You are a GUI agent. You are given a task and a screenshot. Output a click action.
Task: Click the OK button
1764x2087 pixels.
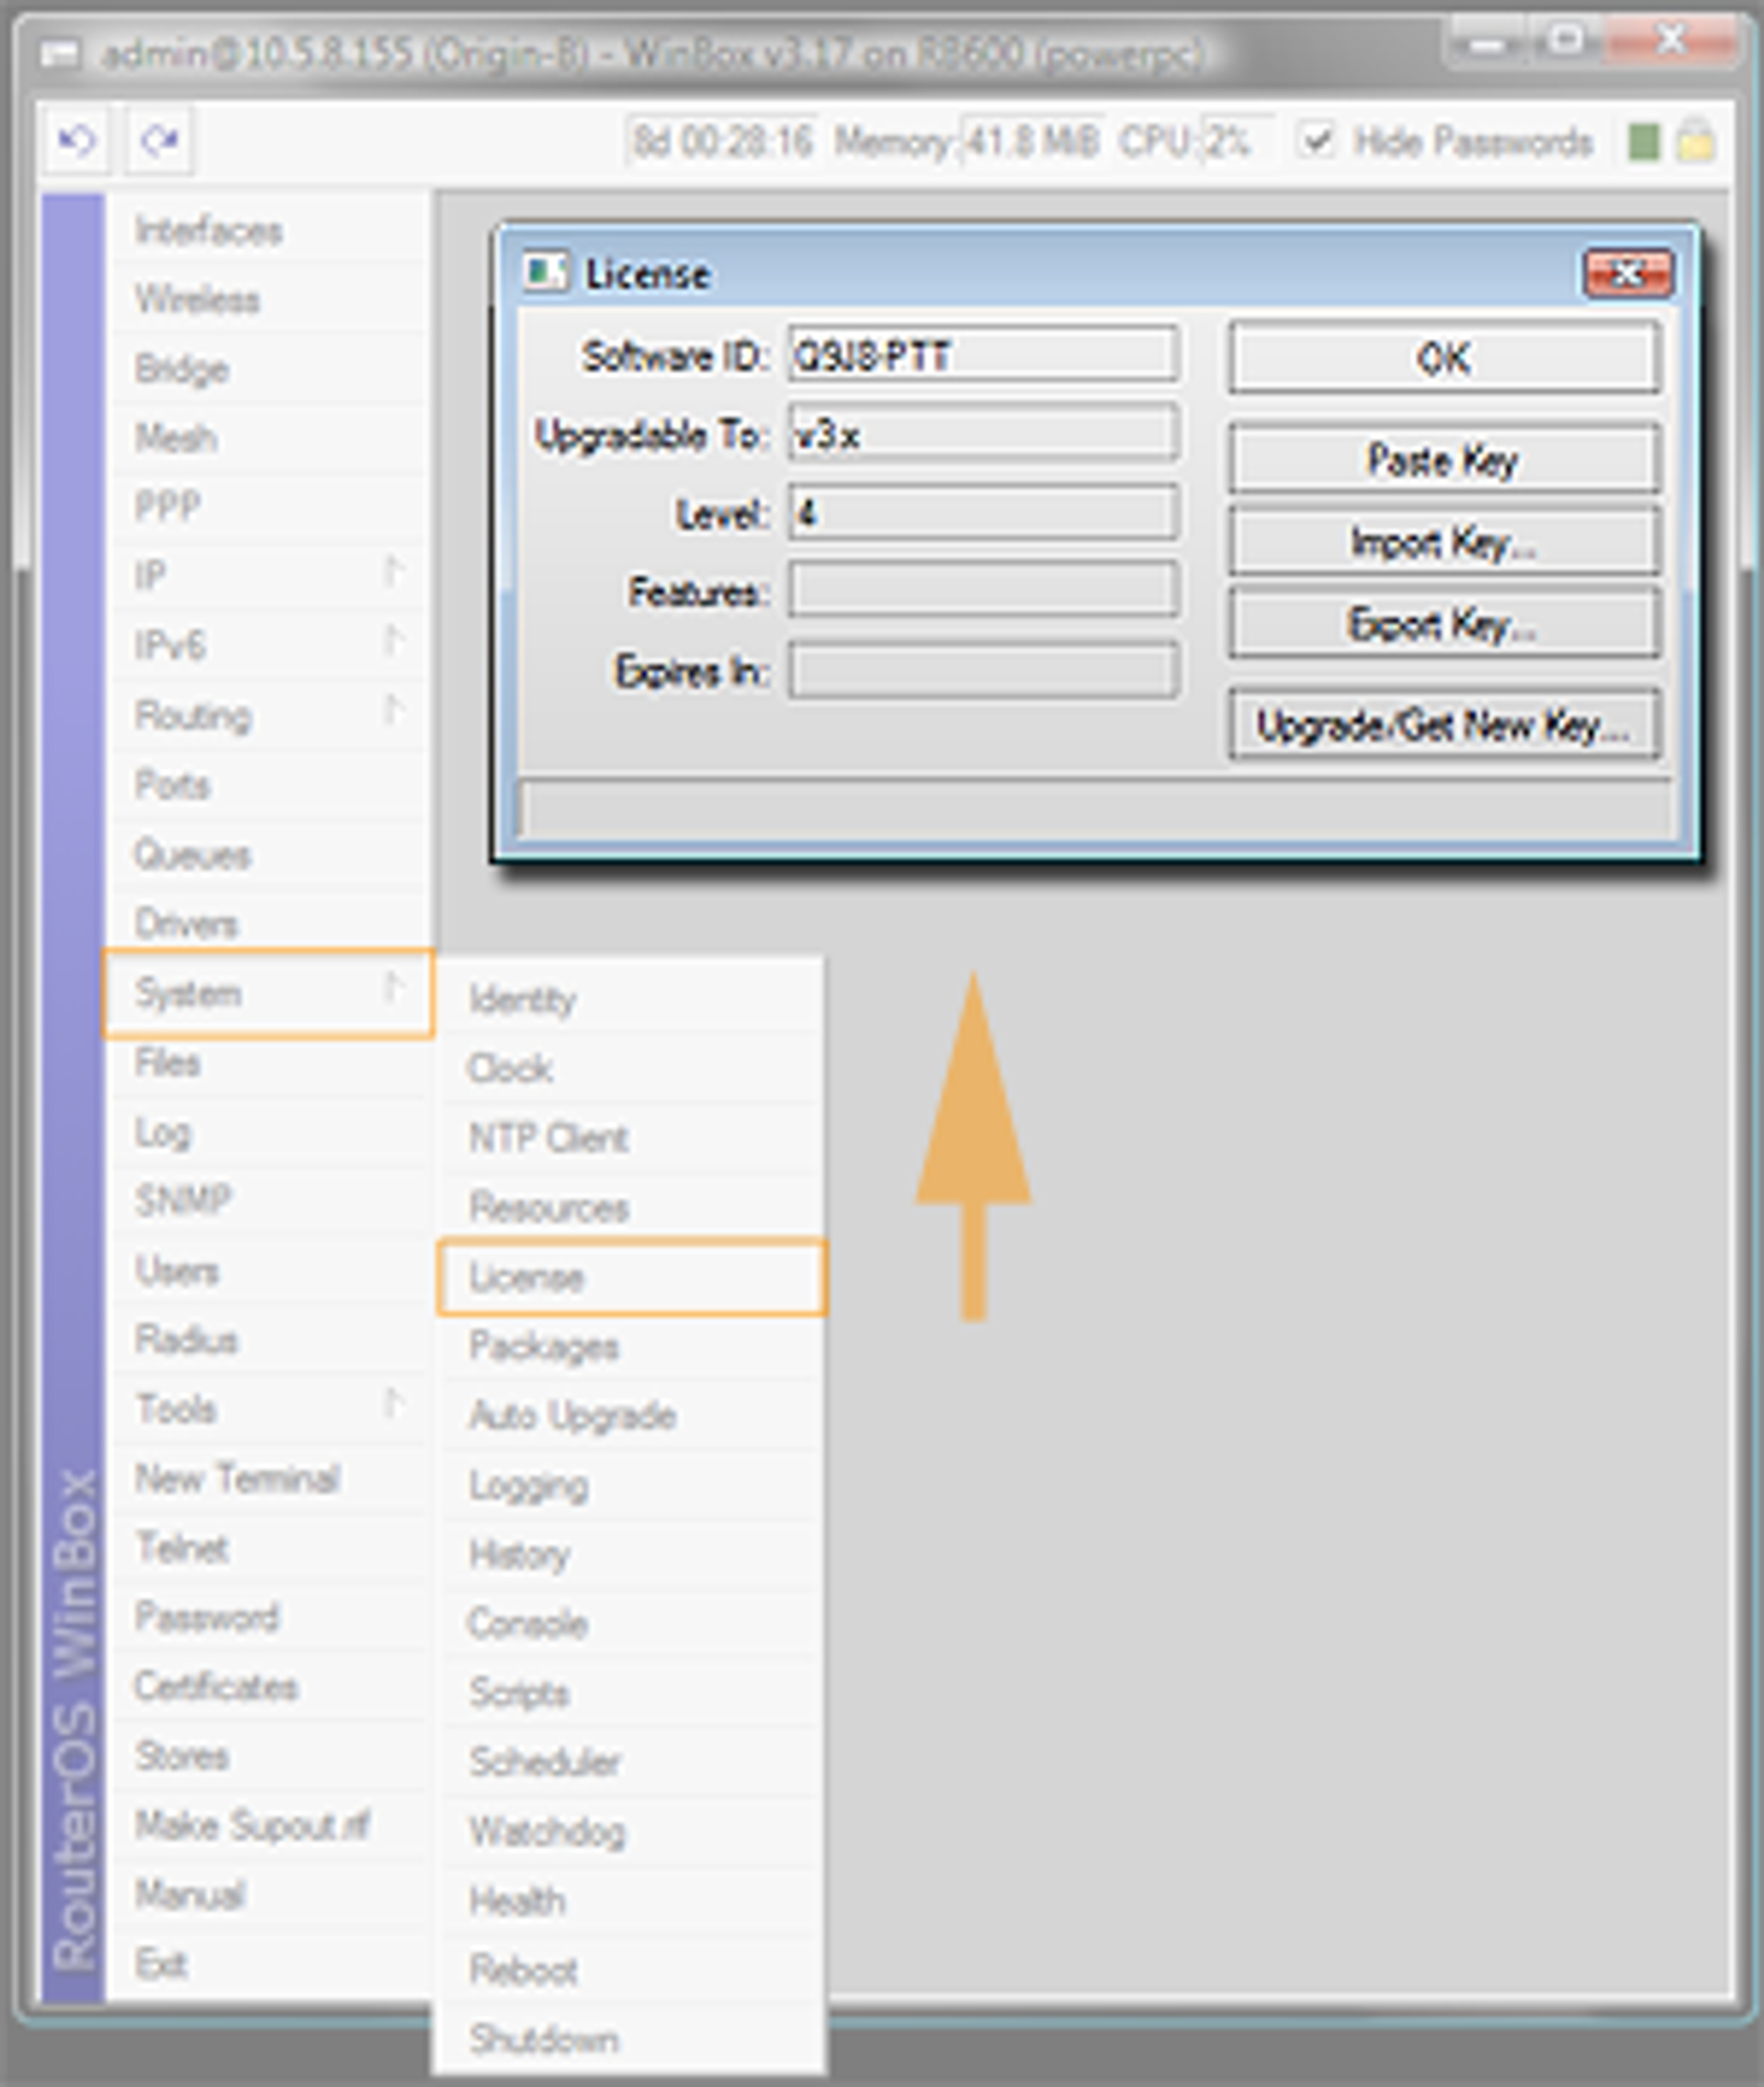1444,358
